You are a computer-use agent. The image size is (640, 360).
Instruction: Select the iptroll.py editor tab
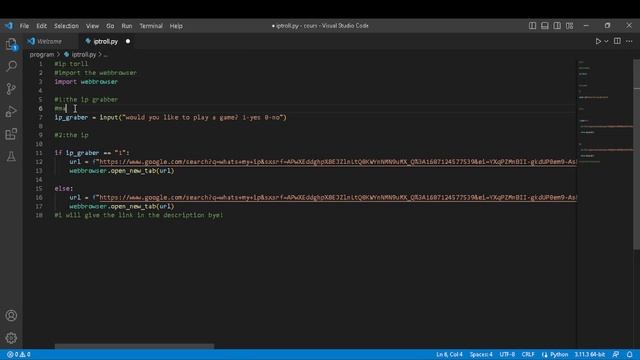coord(106,41)
